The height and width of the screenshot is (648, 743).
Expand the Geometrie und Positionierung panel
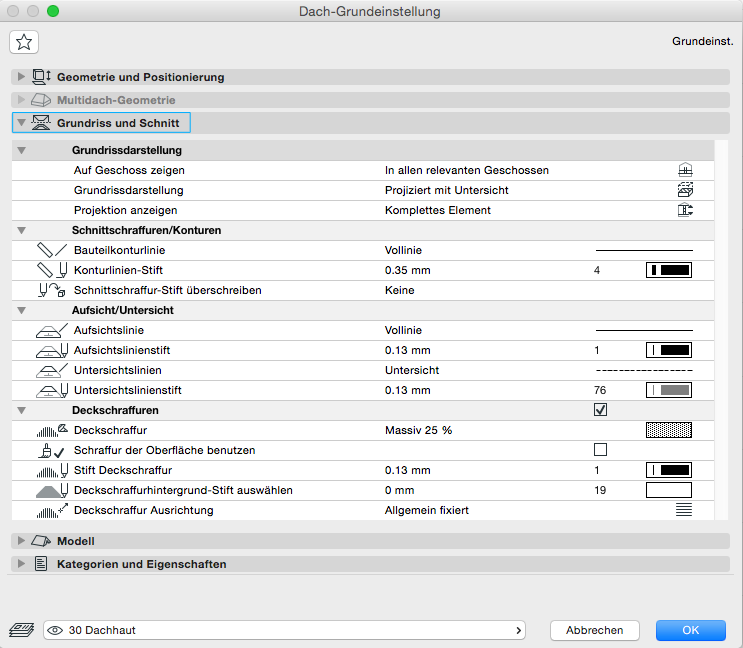click(x=22, y=77)
